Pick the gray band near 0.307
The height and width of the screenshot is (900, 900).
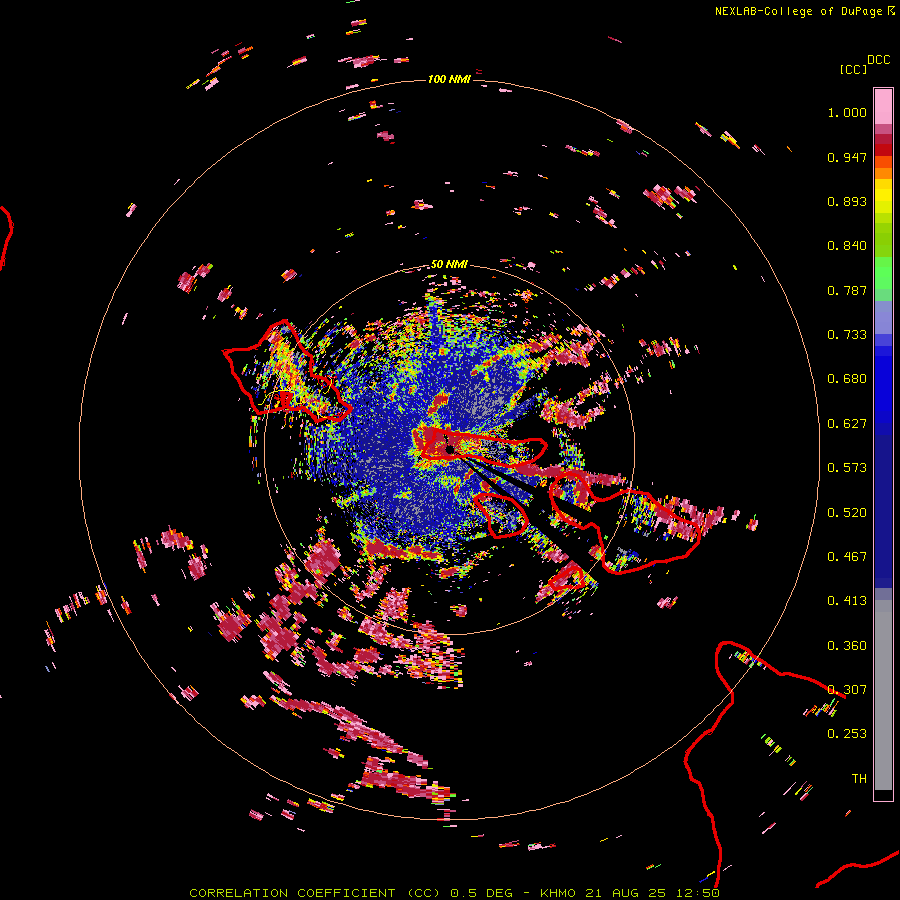point(883,695)
